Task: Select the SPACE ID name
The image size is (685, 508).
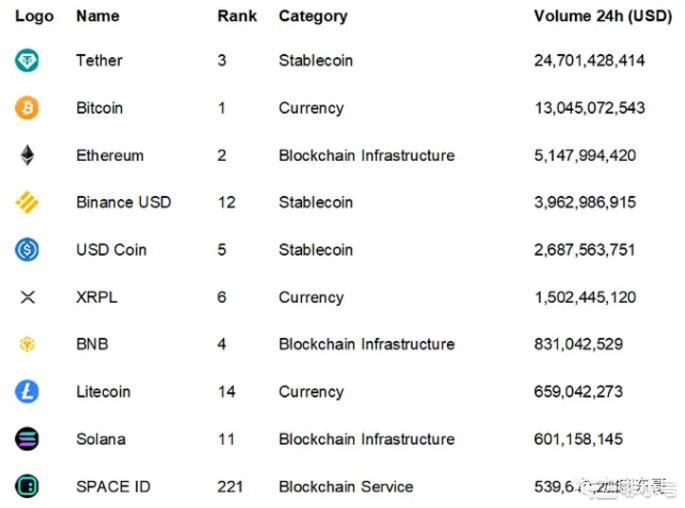Action: click(113, 487)
